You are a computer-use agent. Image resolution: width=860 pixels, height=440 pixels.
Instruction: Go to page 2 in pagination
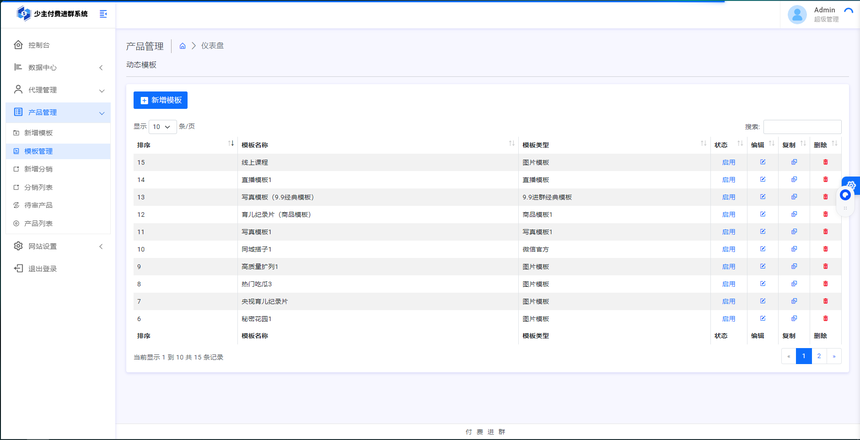coord(819,356)
